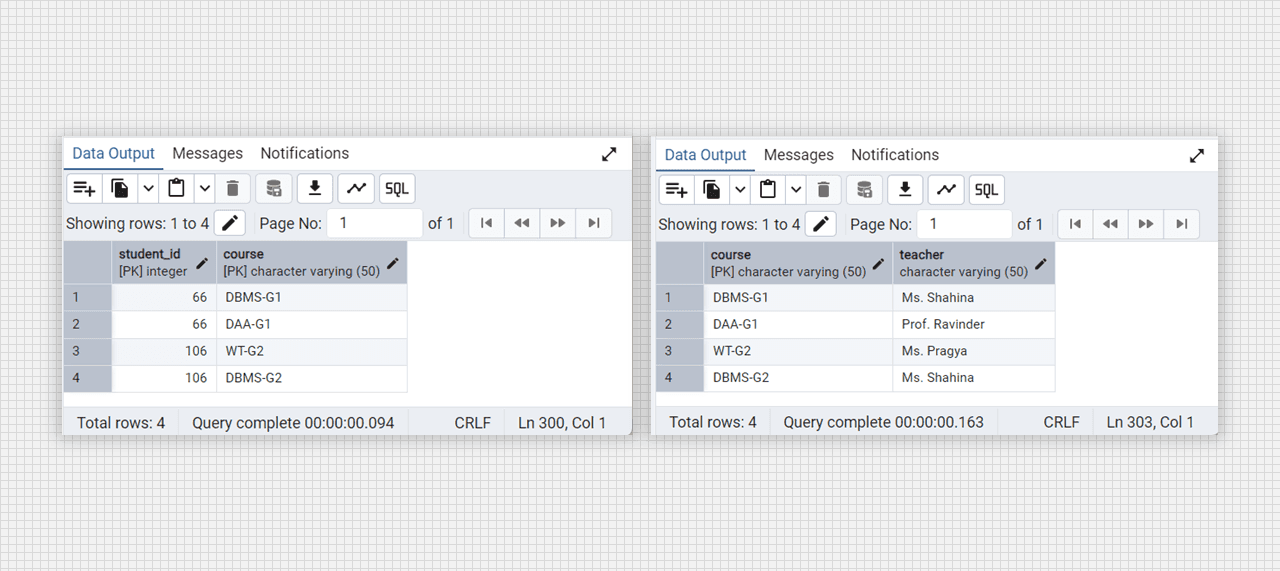Image resolution: width=1280 pixels, height=571 pixels.
Task: Click SQL button in right panel toolbar
Action: (x=987, y=189)
